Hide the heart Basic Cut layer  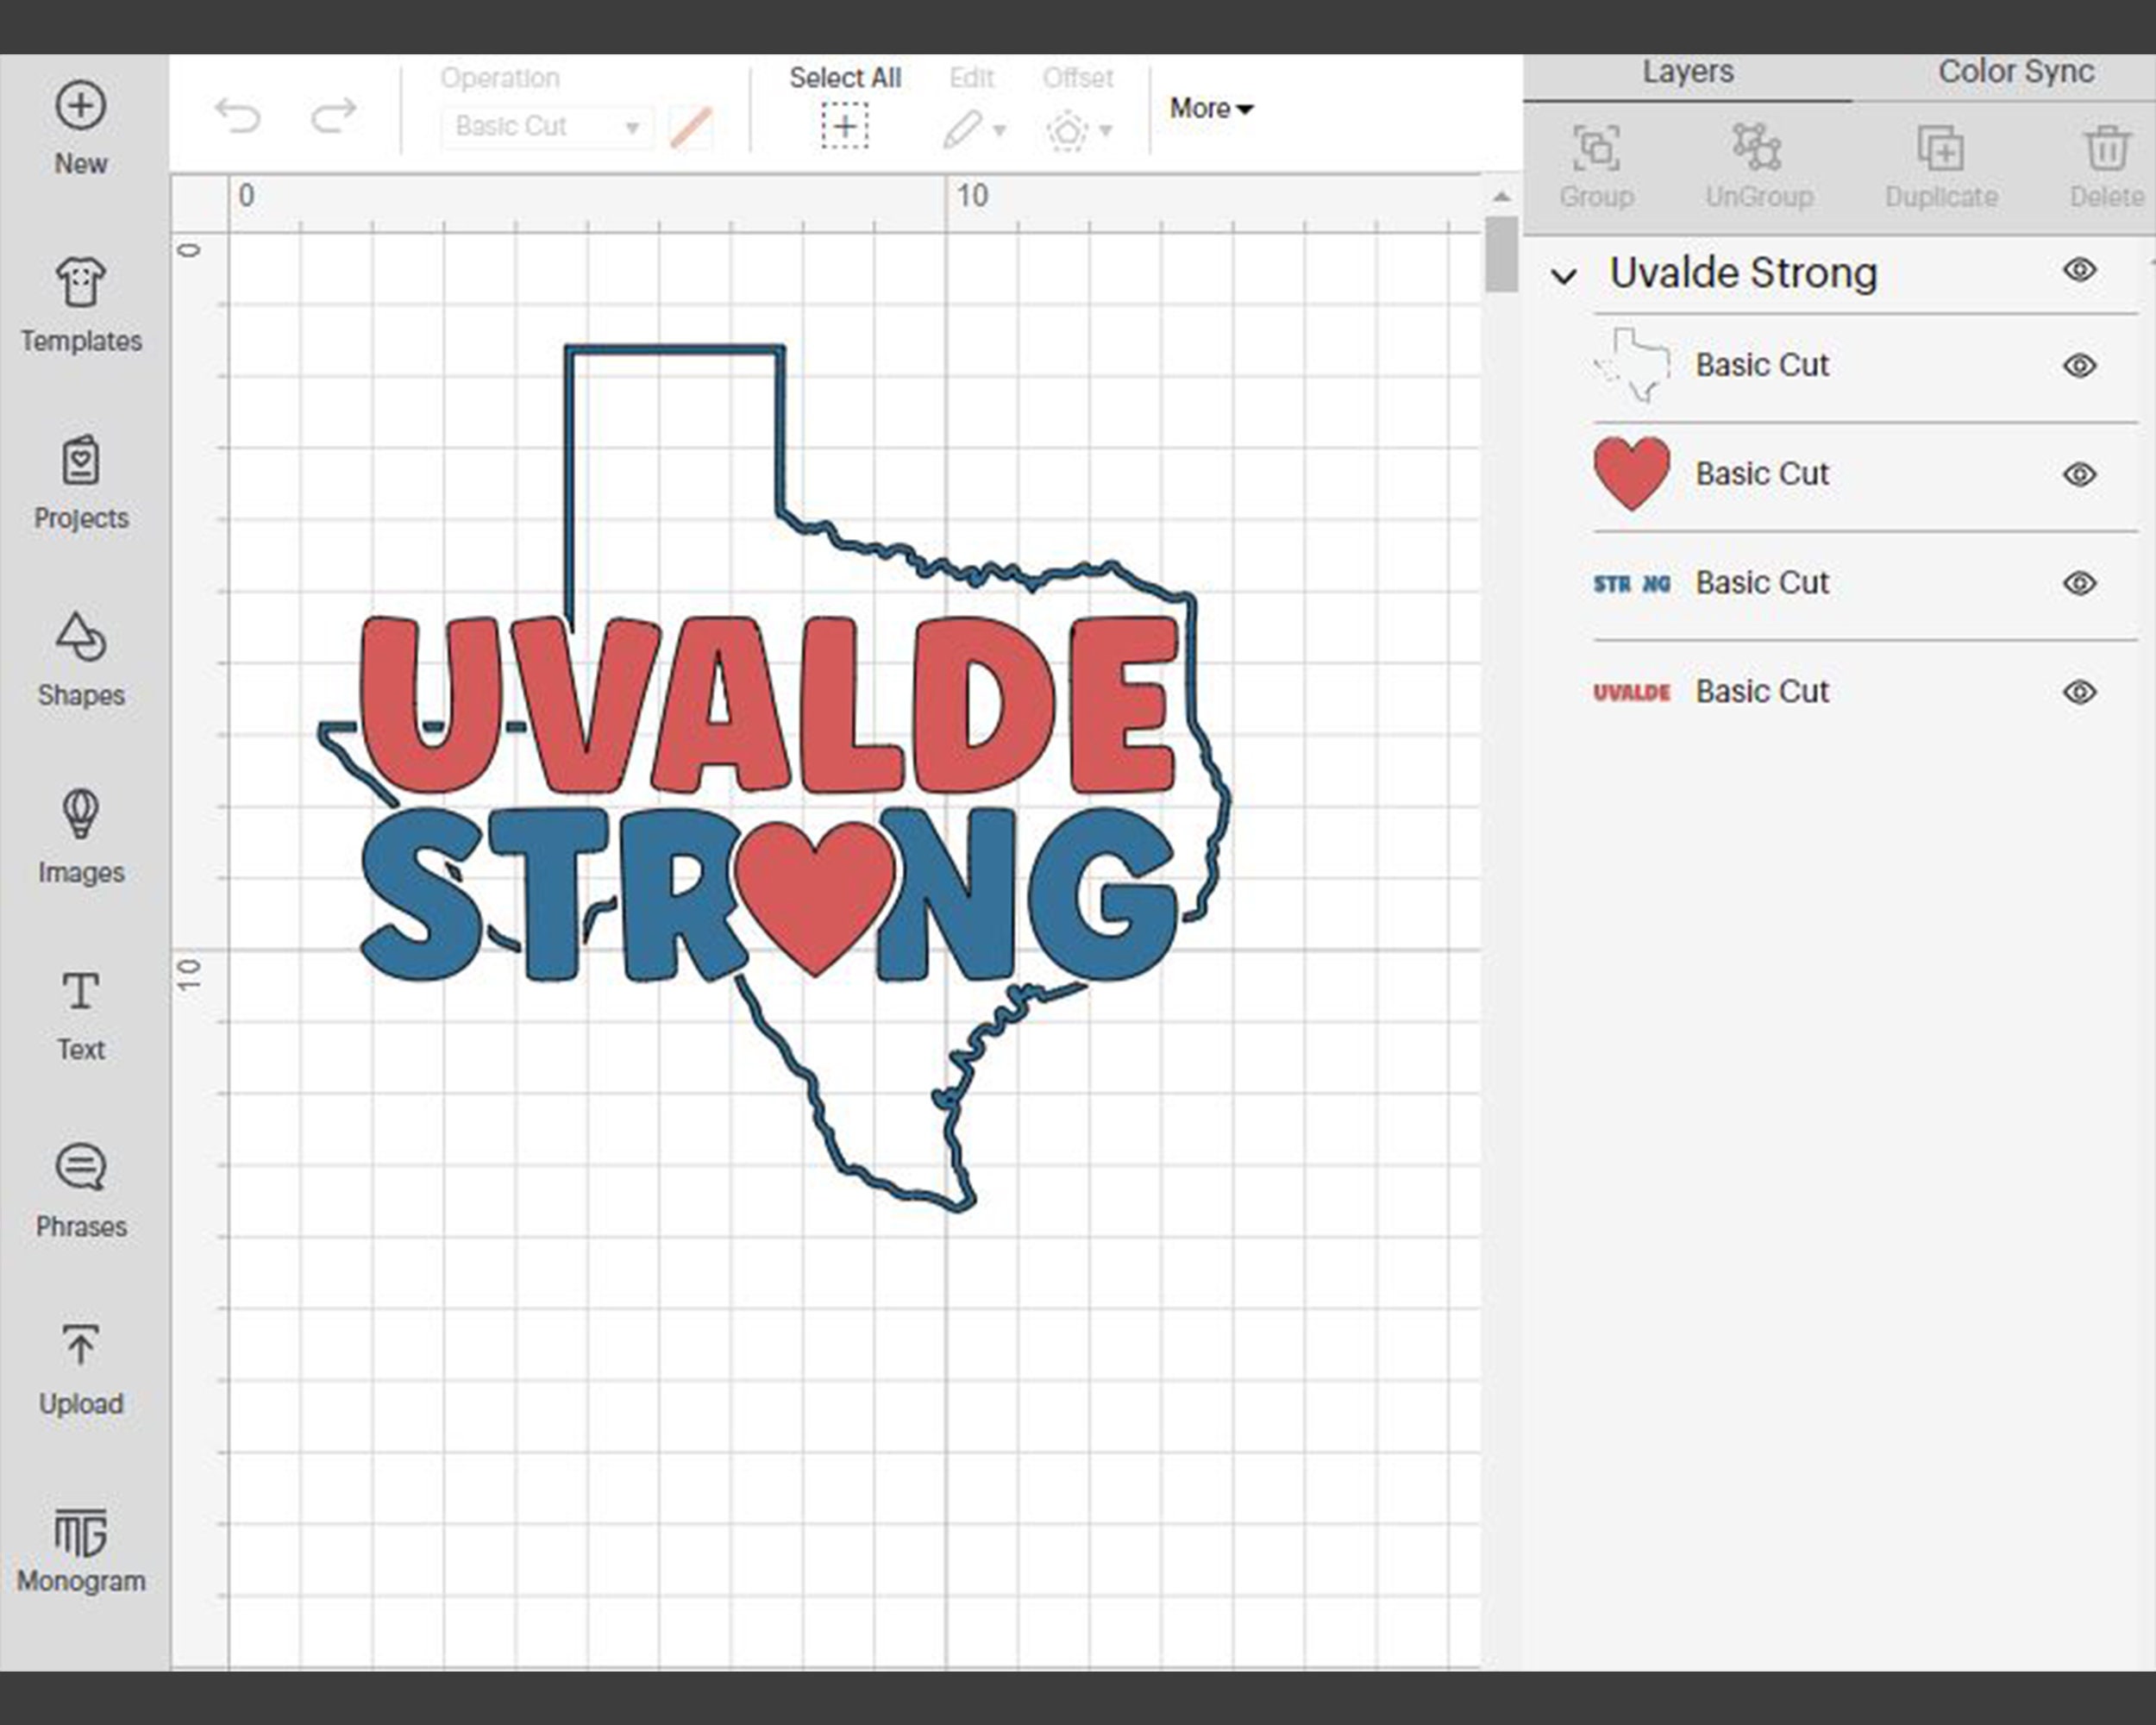pyautogui.click(x=2079, y=475)
